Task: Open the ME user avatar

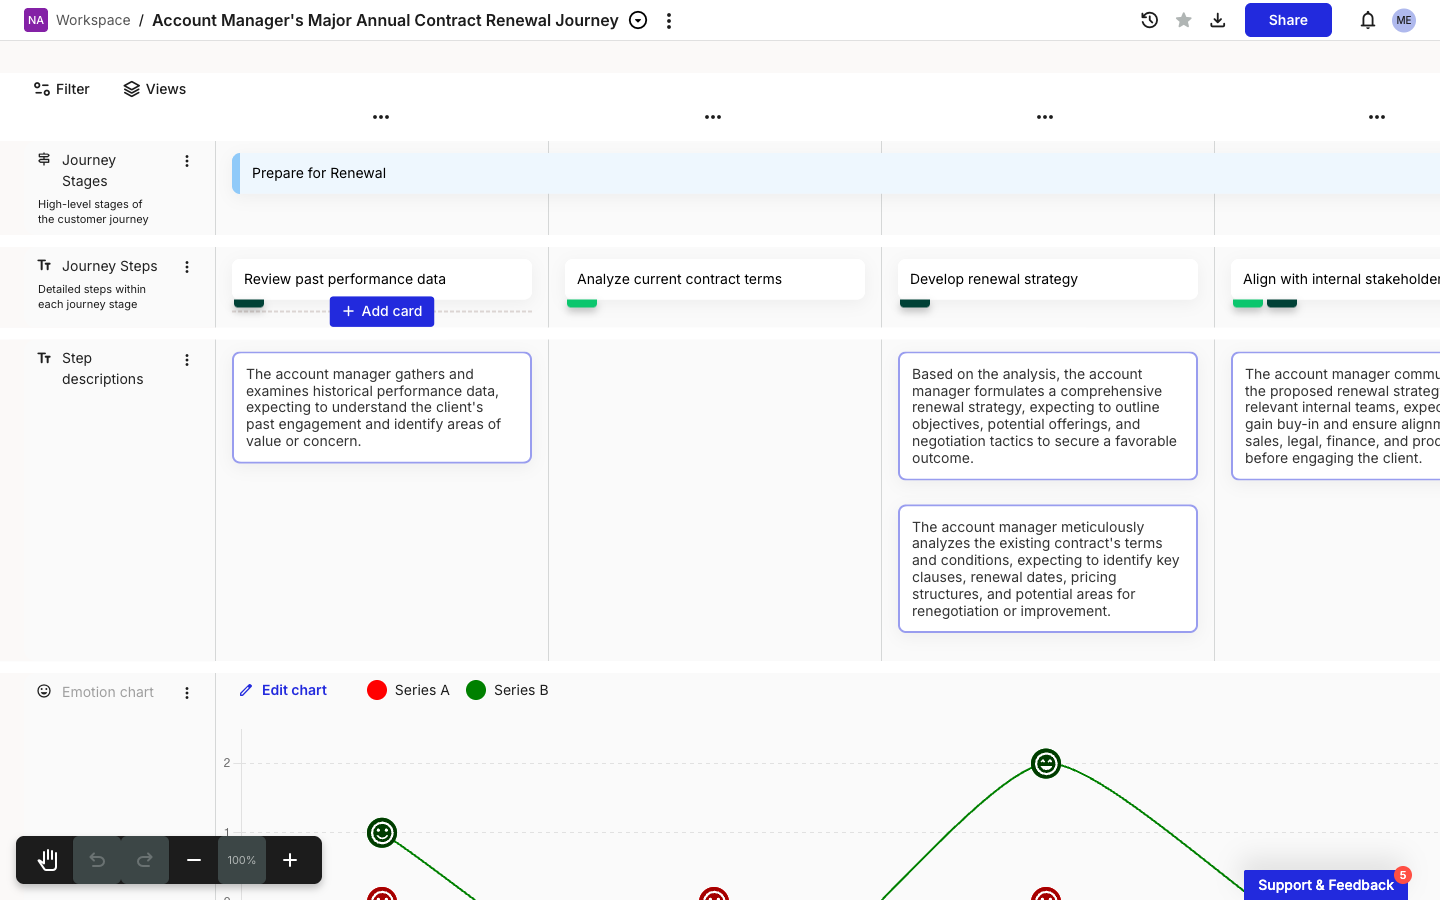Action: point(1404,20)
